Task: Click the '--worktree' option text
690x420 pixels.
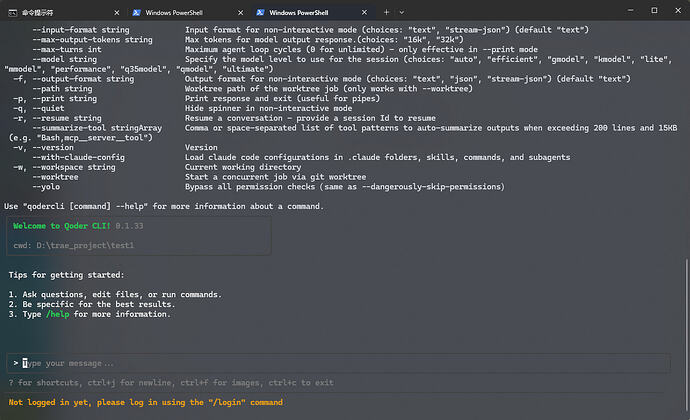Action: click(x=55, y=177)
